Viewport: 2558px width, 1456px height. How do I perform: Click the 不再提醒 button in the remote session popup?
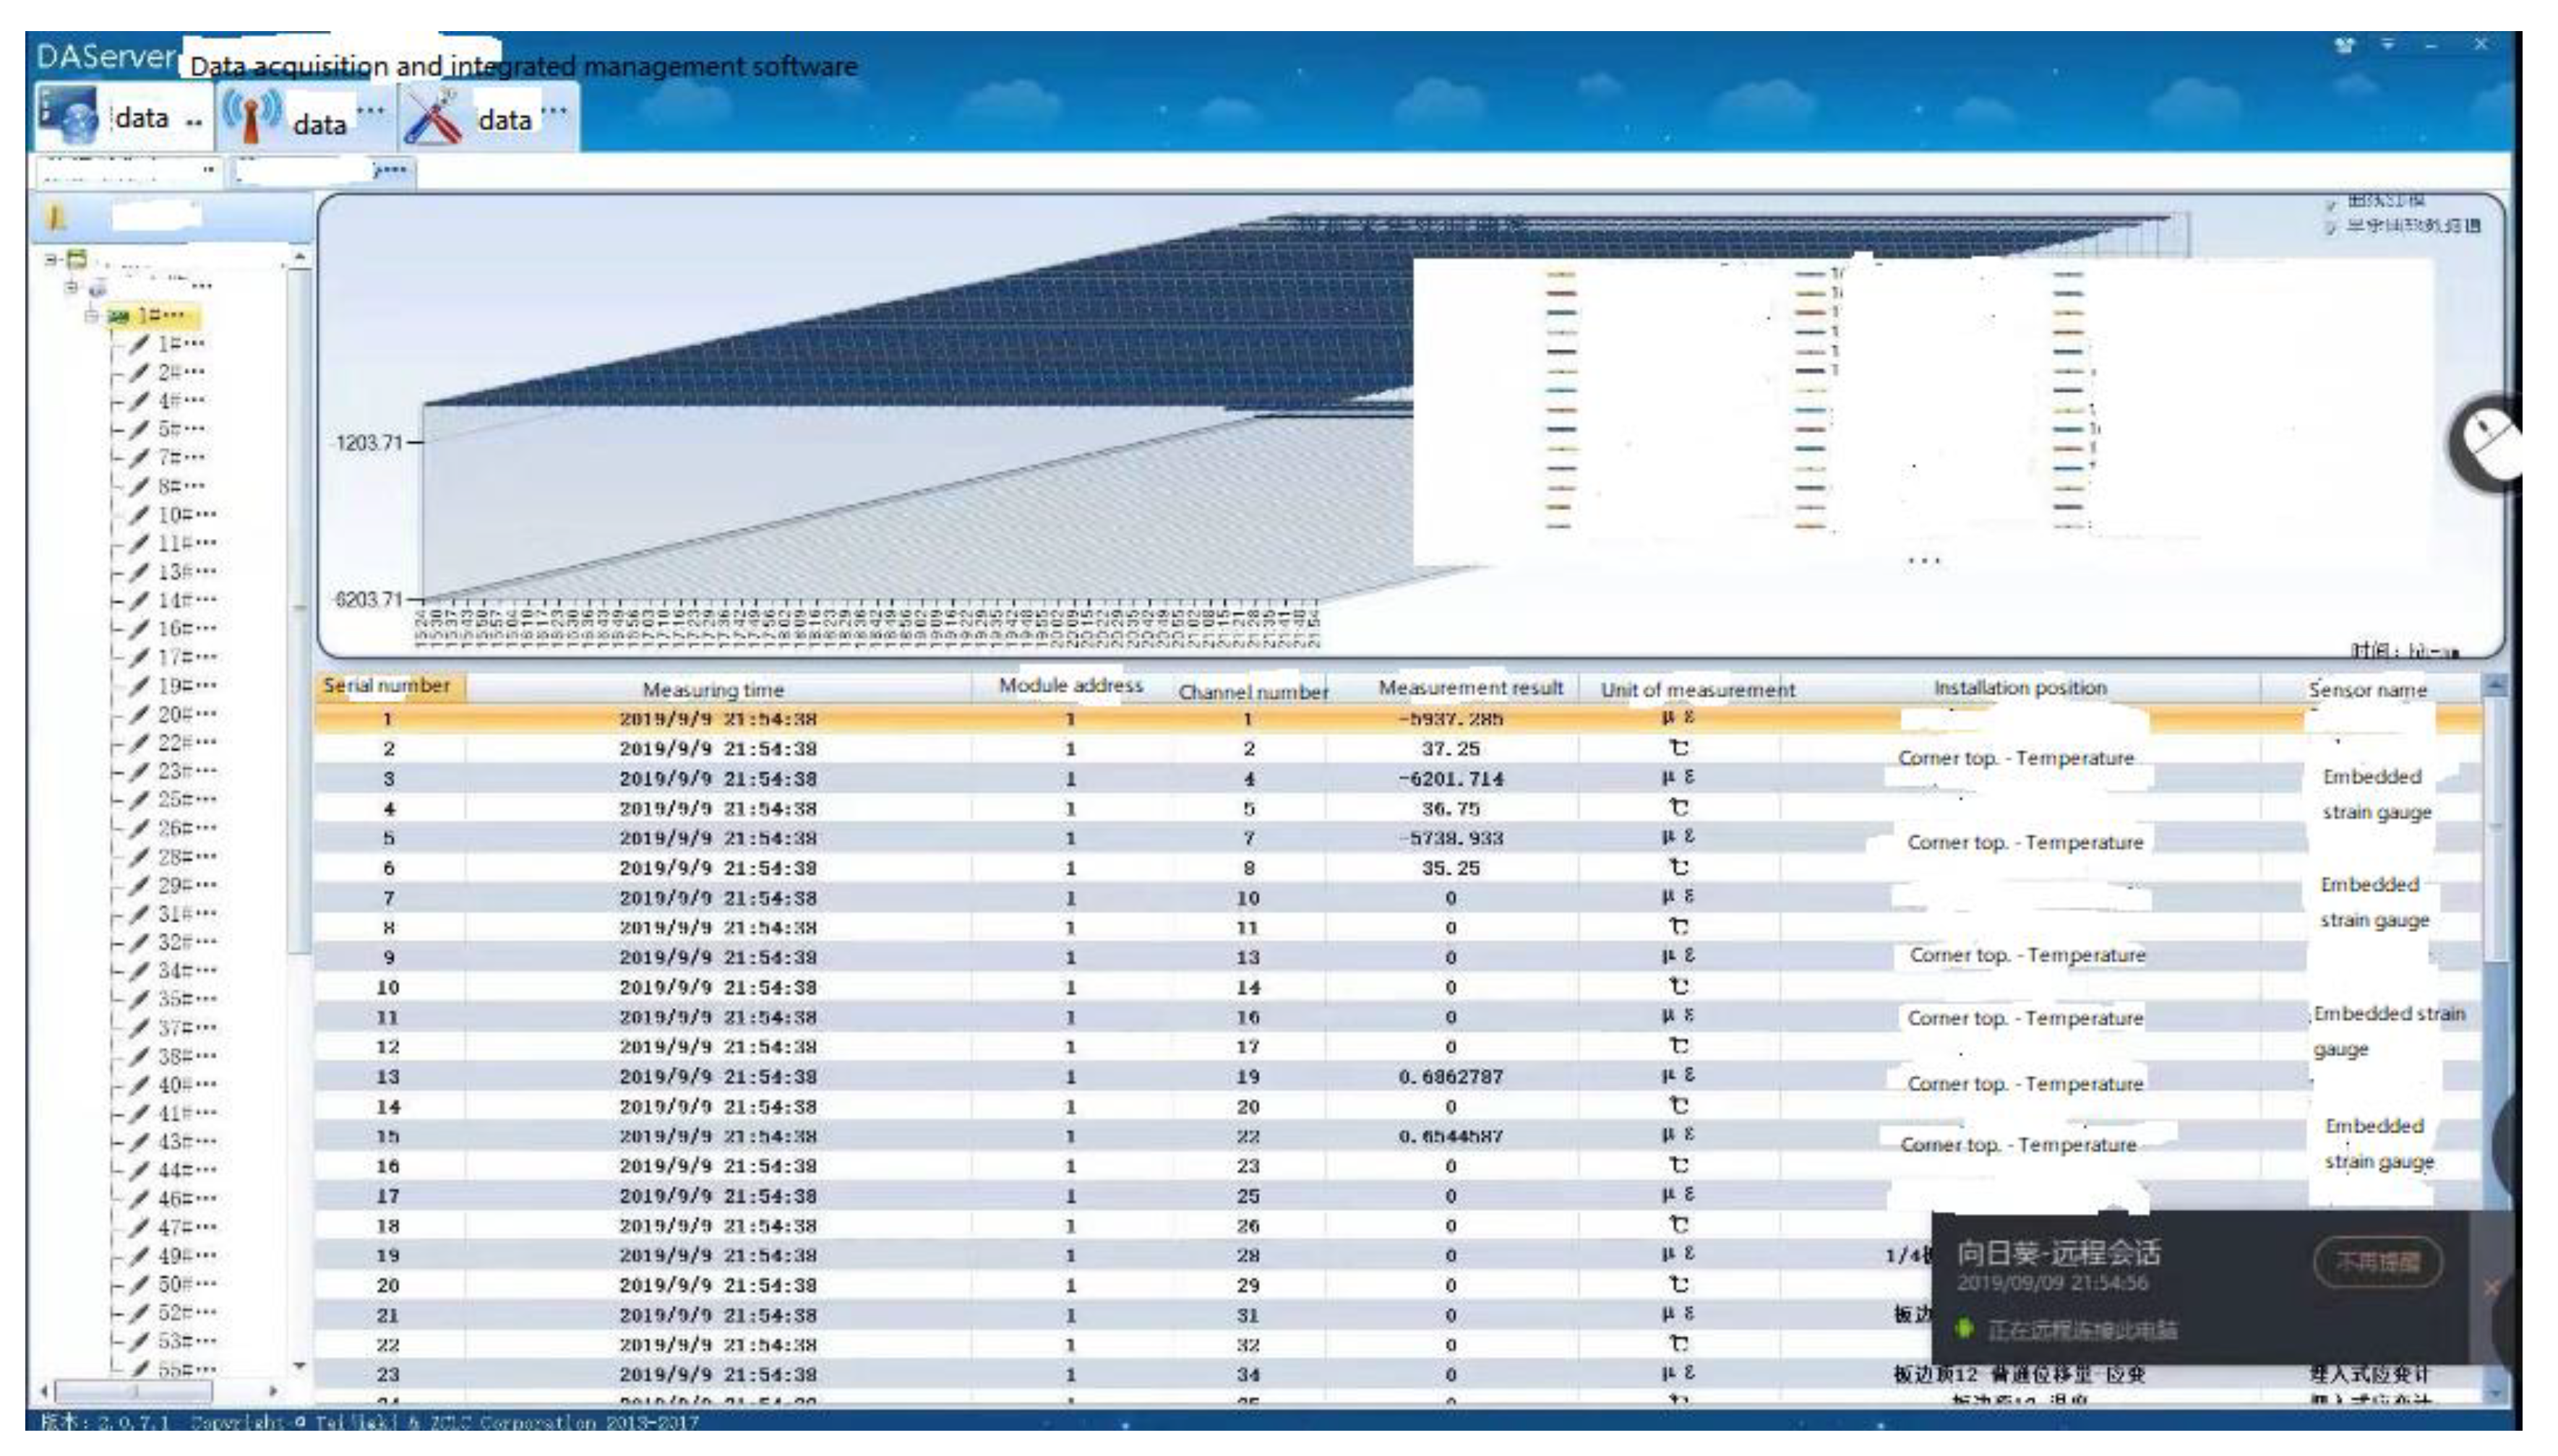(2377, 1263)
